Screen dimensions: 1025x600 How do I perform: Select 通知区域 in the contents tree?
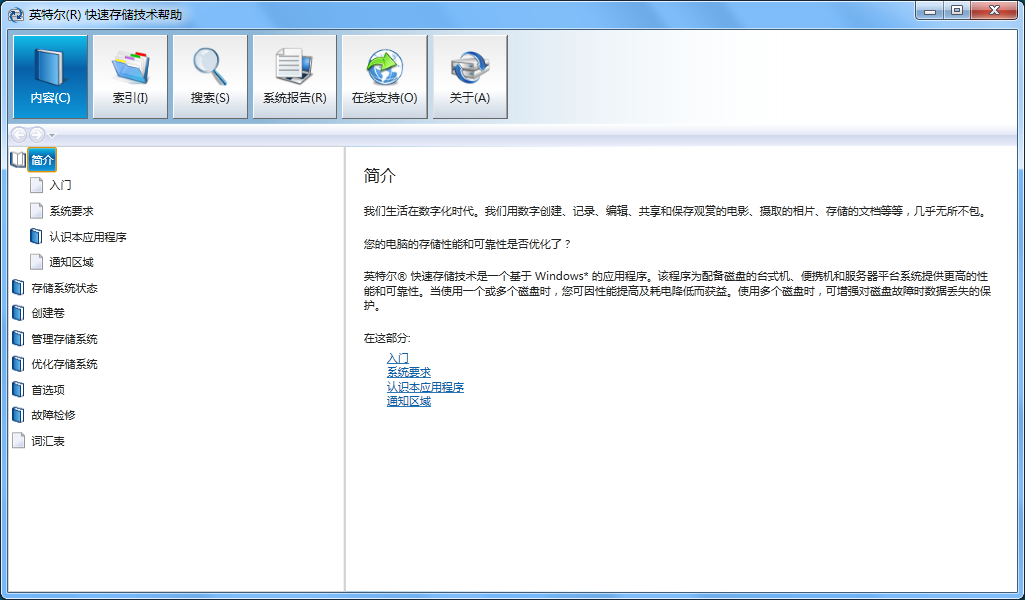pyautogui.click(x=71, y=262)
